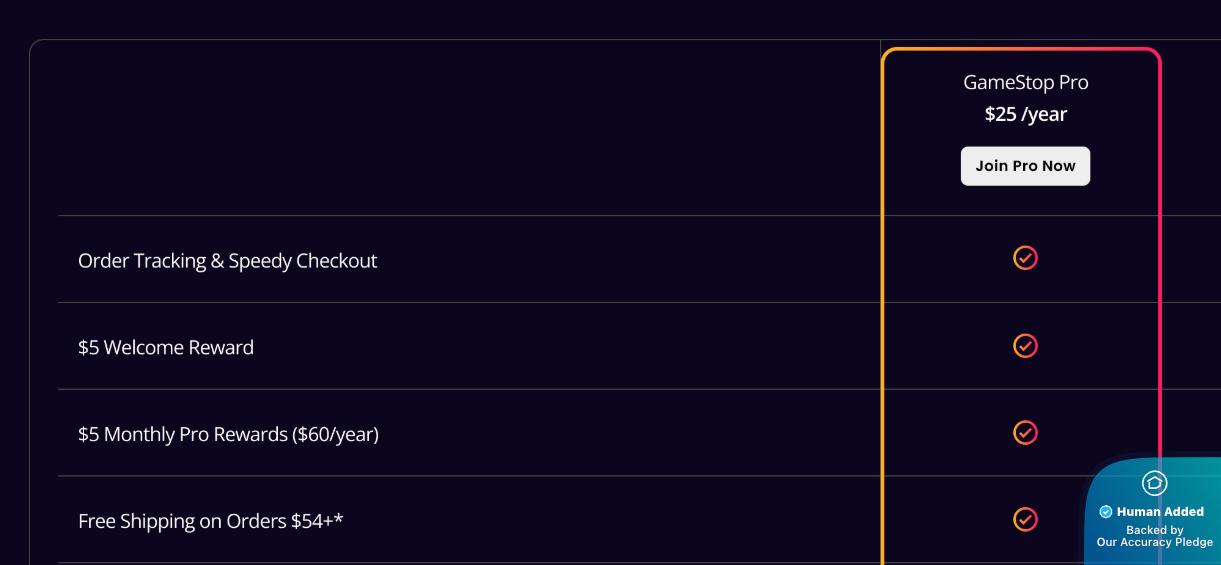
Task: Click the Backed by text in the badge
Action: [x=1155, y=530]
